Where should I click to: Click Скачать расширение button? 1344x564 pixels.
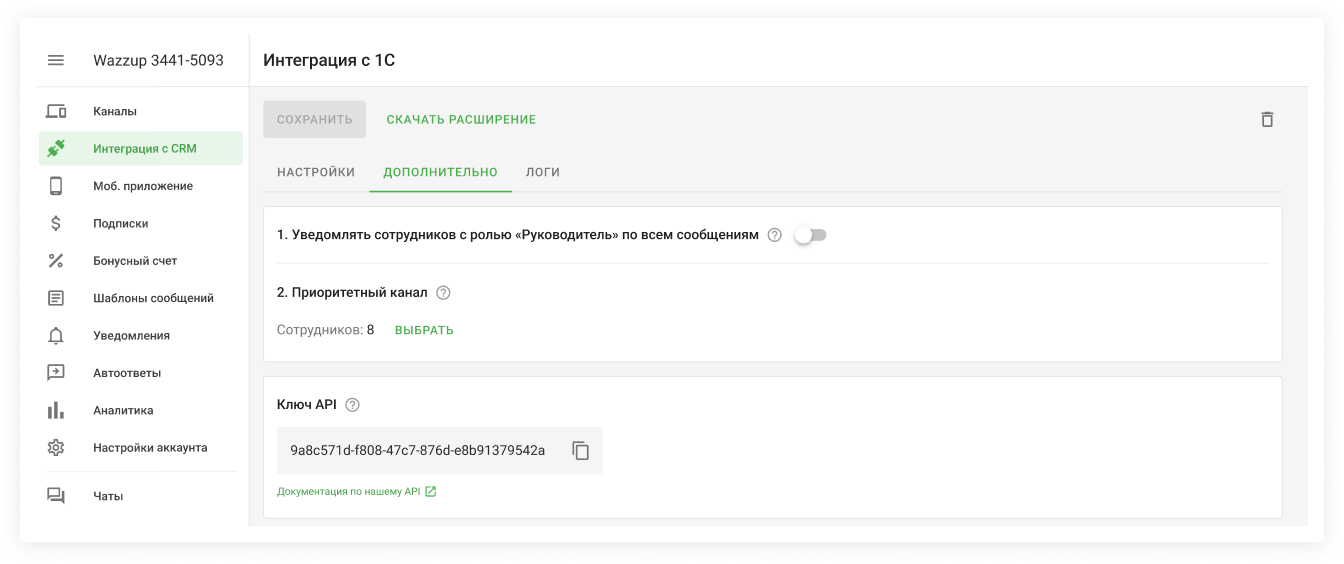pyautogui.click(x=461, y=119)
